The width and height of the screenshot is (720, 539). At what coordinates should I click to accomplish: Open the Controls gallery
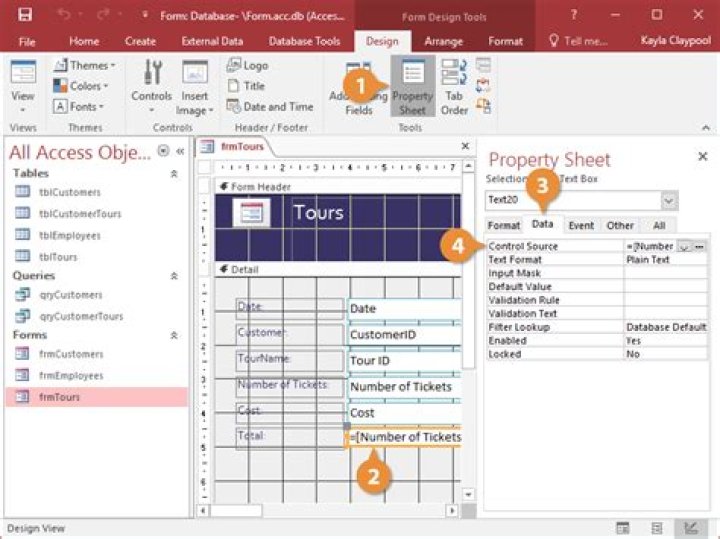point(152,87)
